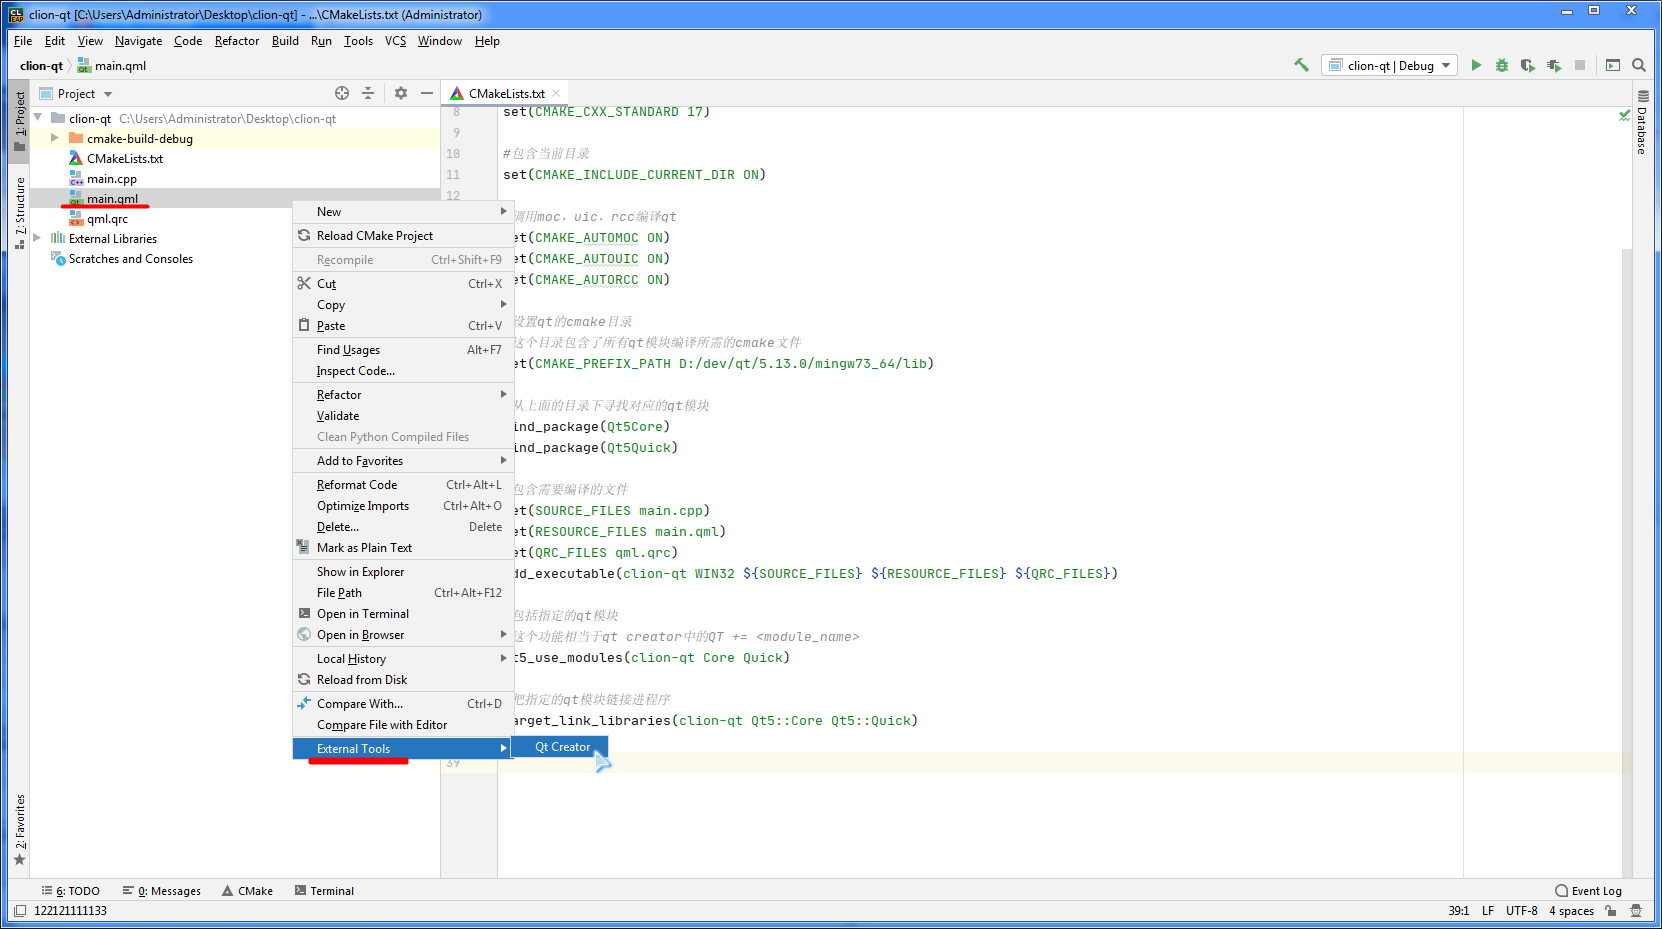Click the Stop square icon
This screenshot has height=929, width=1662.
(1580, 65)
